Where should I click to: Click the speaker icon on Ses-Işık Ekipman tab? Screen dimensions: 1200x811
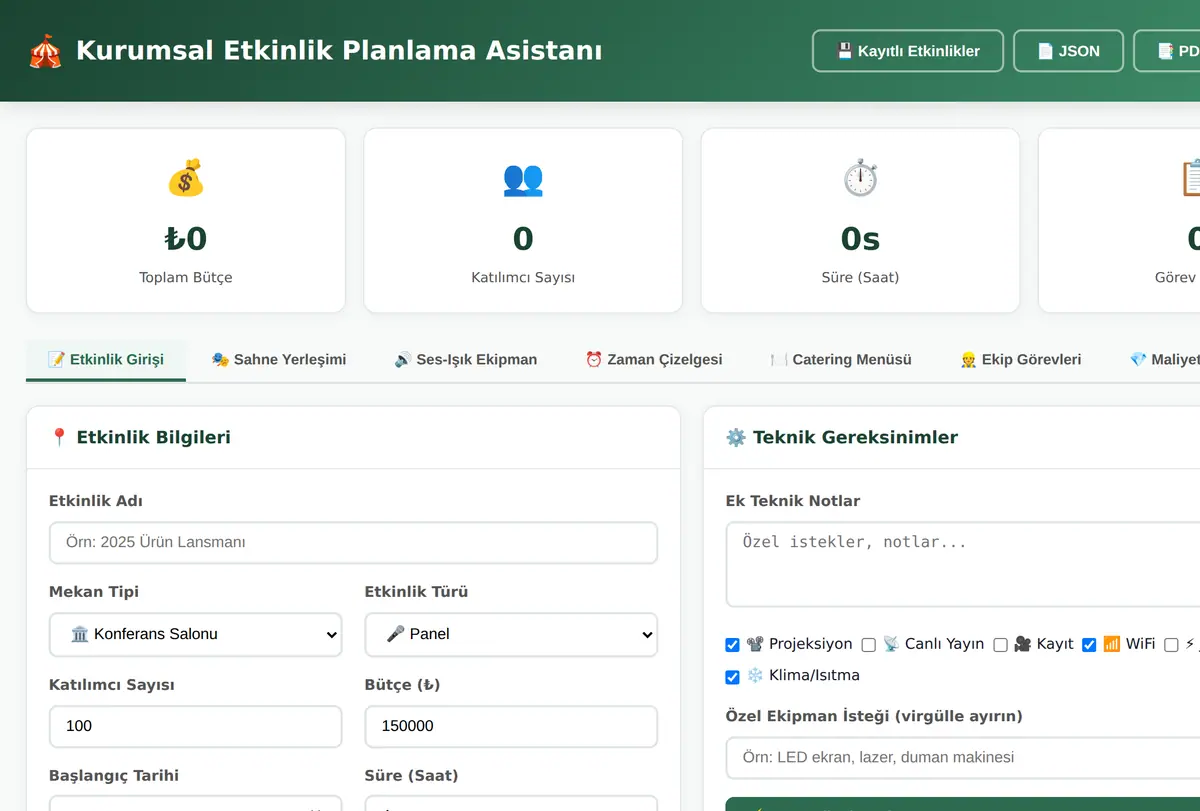403,359
